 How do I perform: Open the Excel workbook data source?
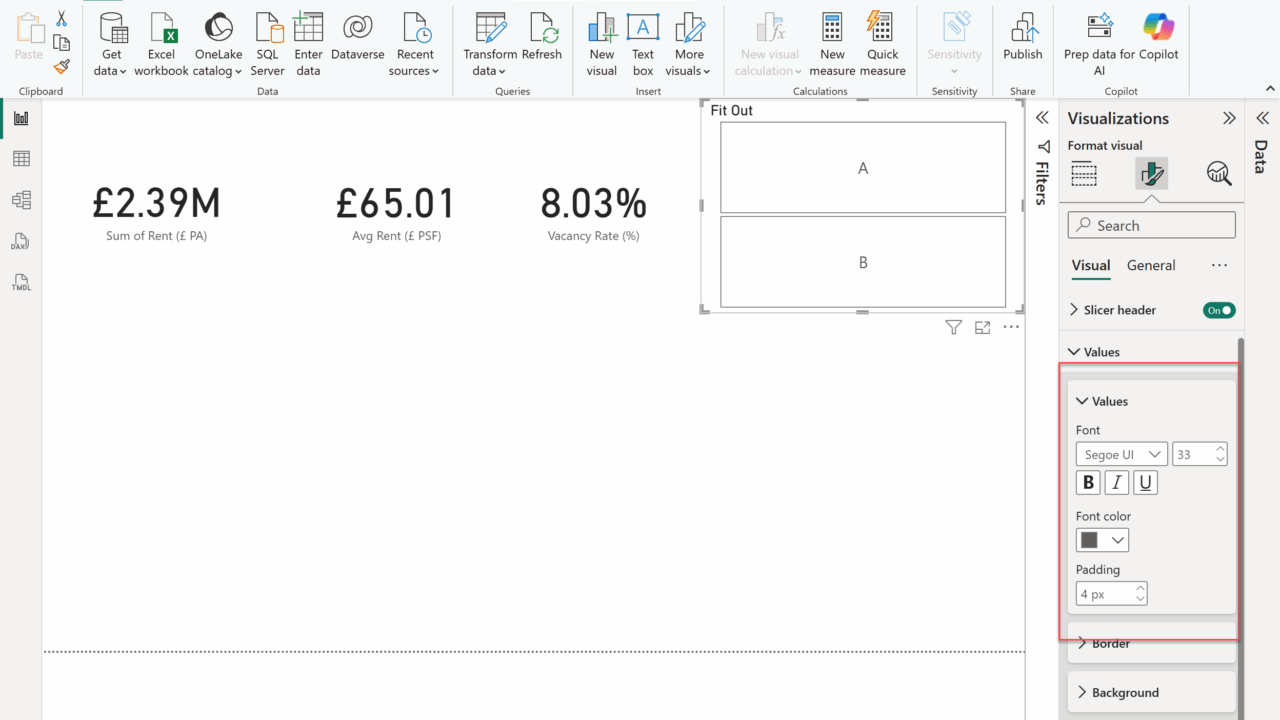pyautogui.click(x=161, y=44)
